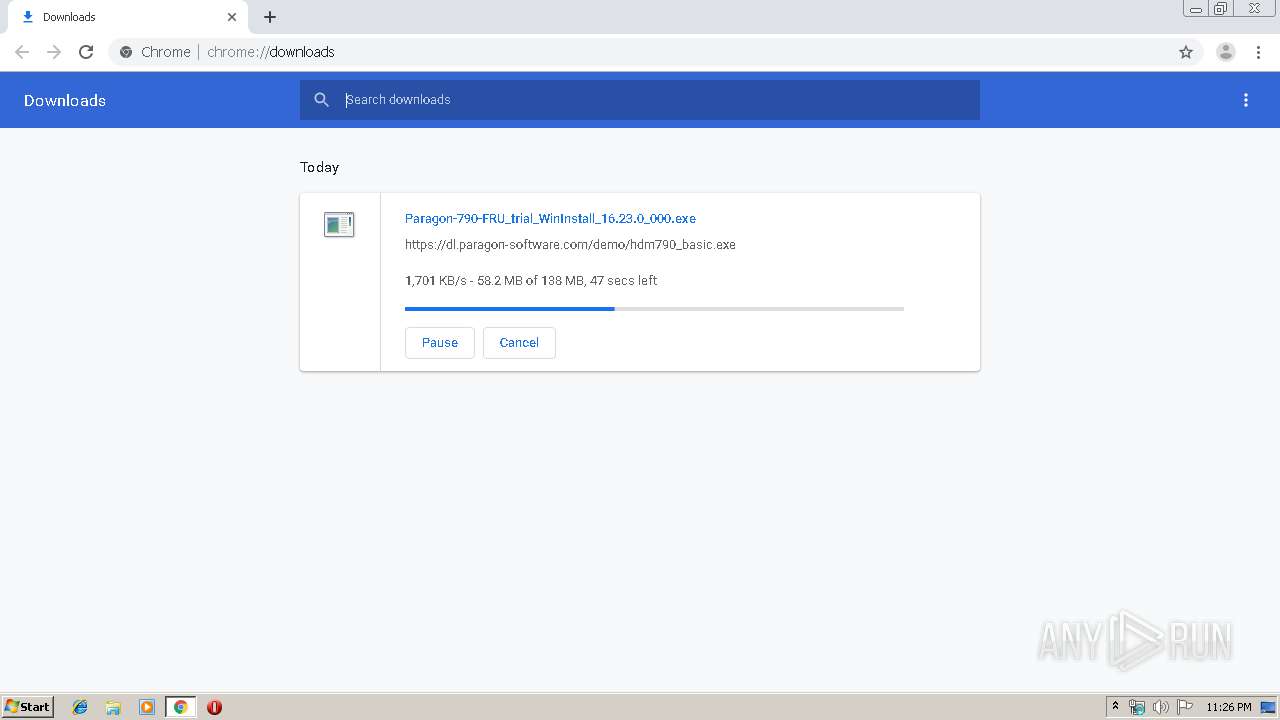Select the Downloads browser tab
The width and height of the screenshot is (1280, 720).
[130, 17]
